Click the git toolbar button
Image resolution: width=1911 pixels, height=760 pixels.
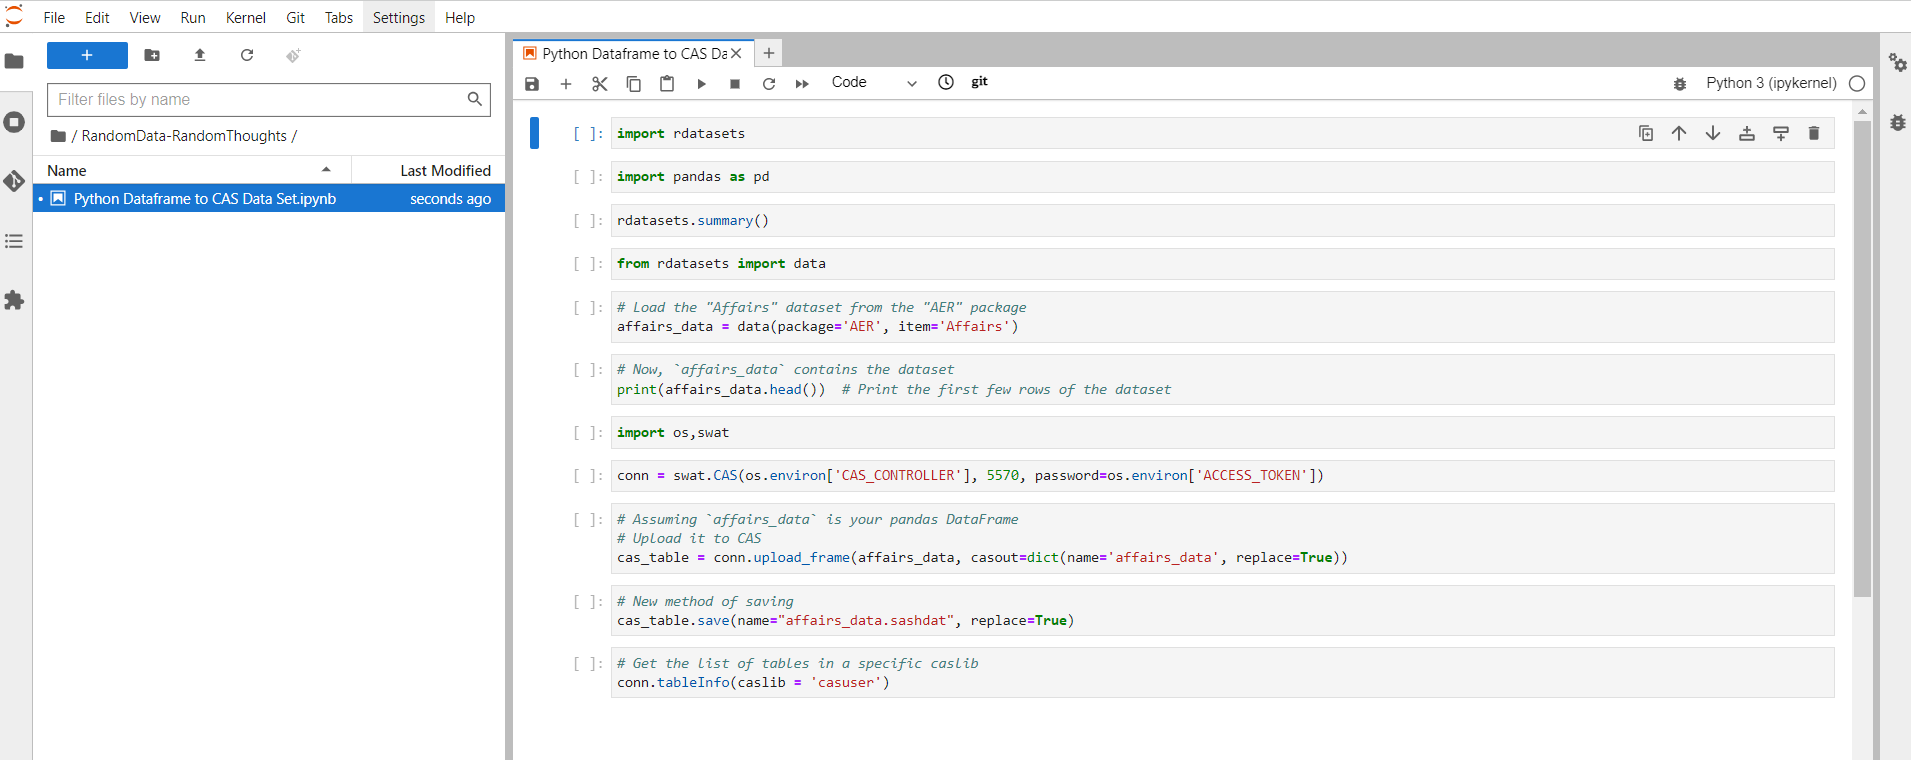tap(979, 82)
